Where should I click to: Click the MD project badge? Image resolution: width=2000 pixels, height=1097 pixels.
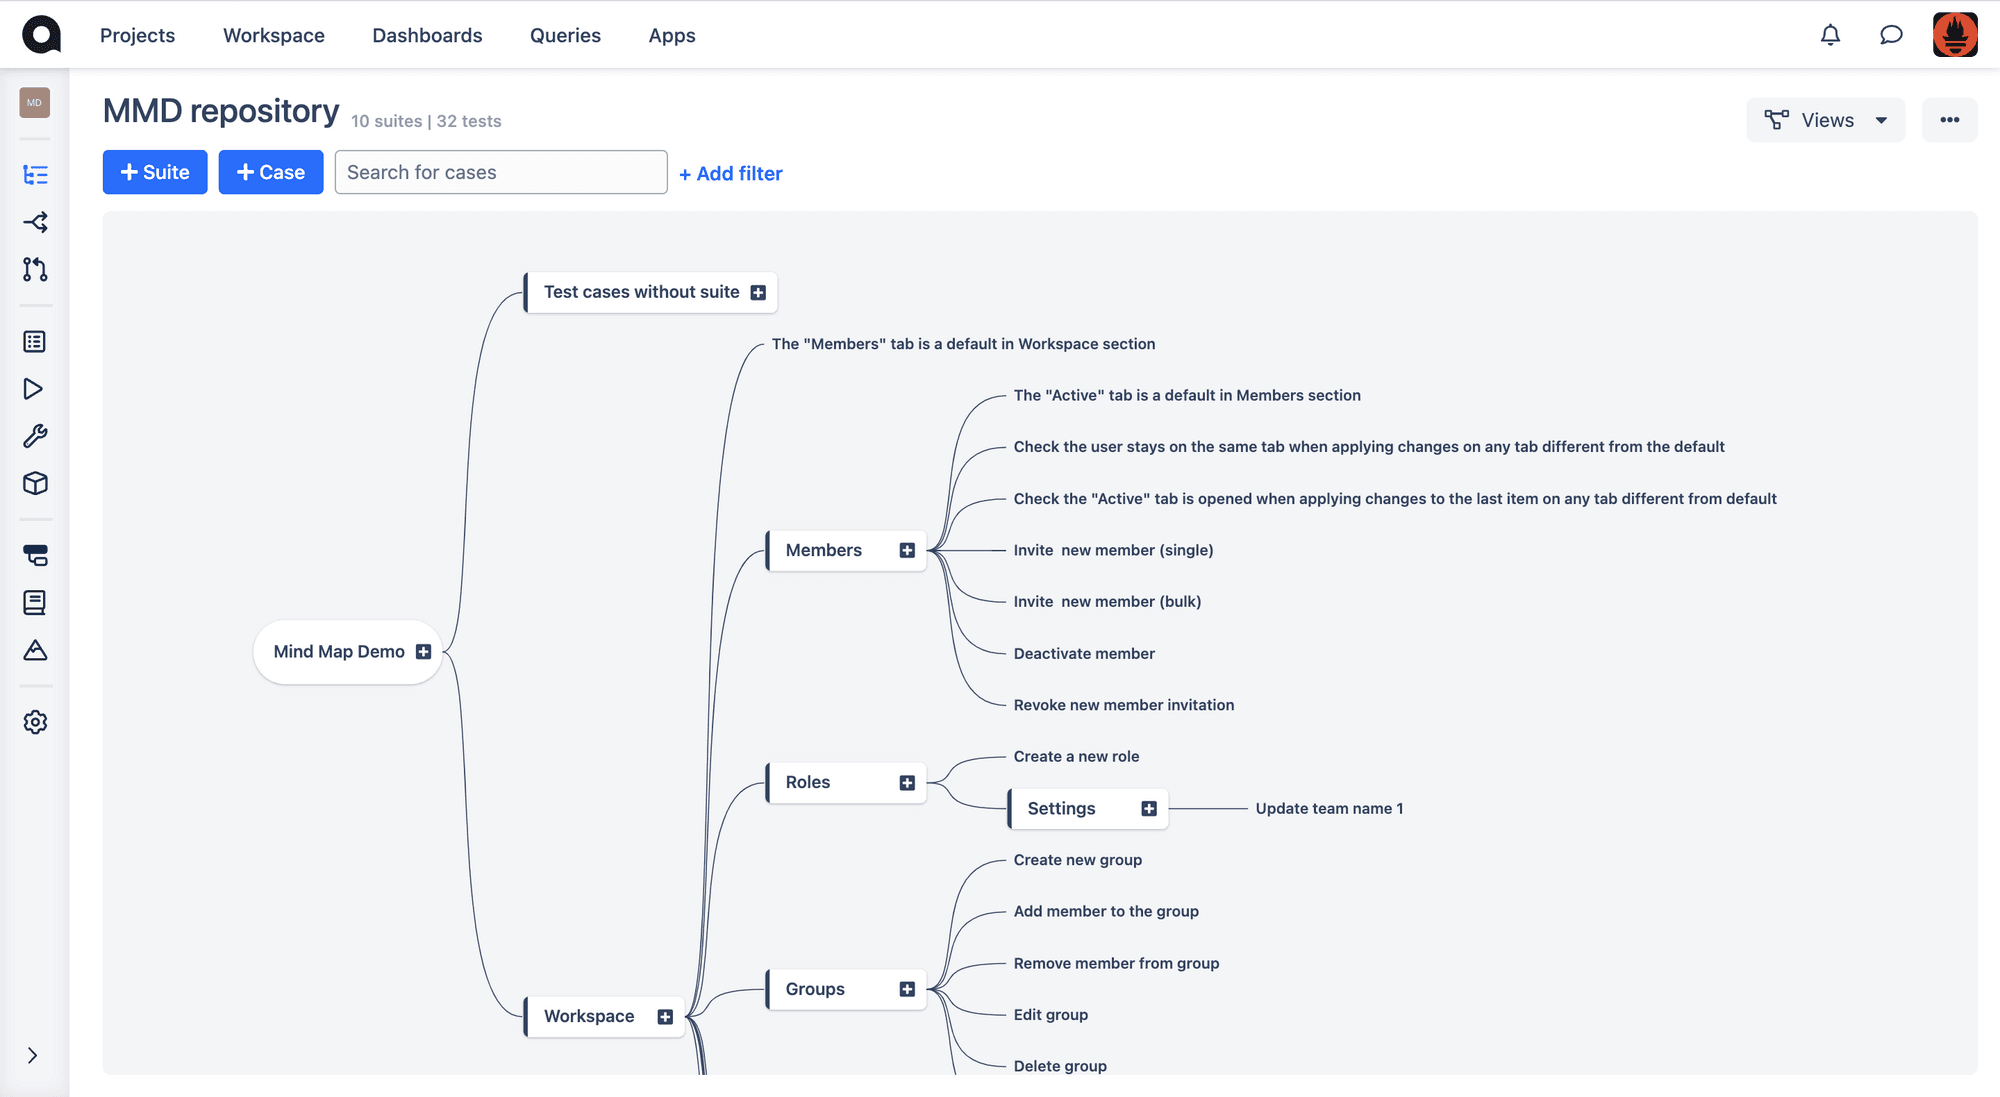click(35, 103)
